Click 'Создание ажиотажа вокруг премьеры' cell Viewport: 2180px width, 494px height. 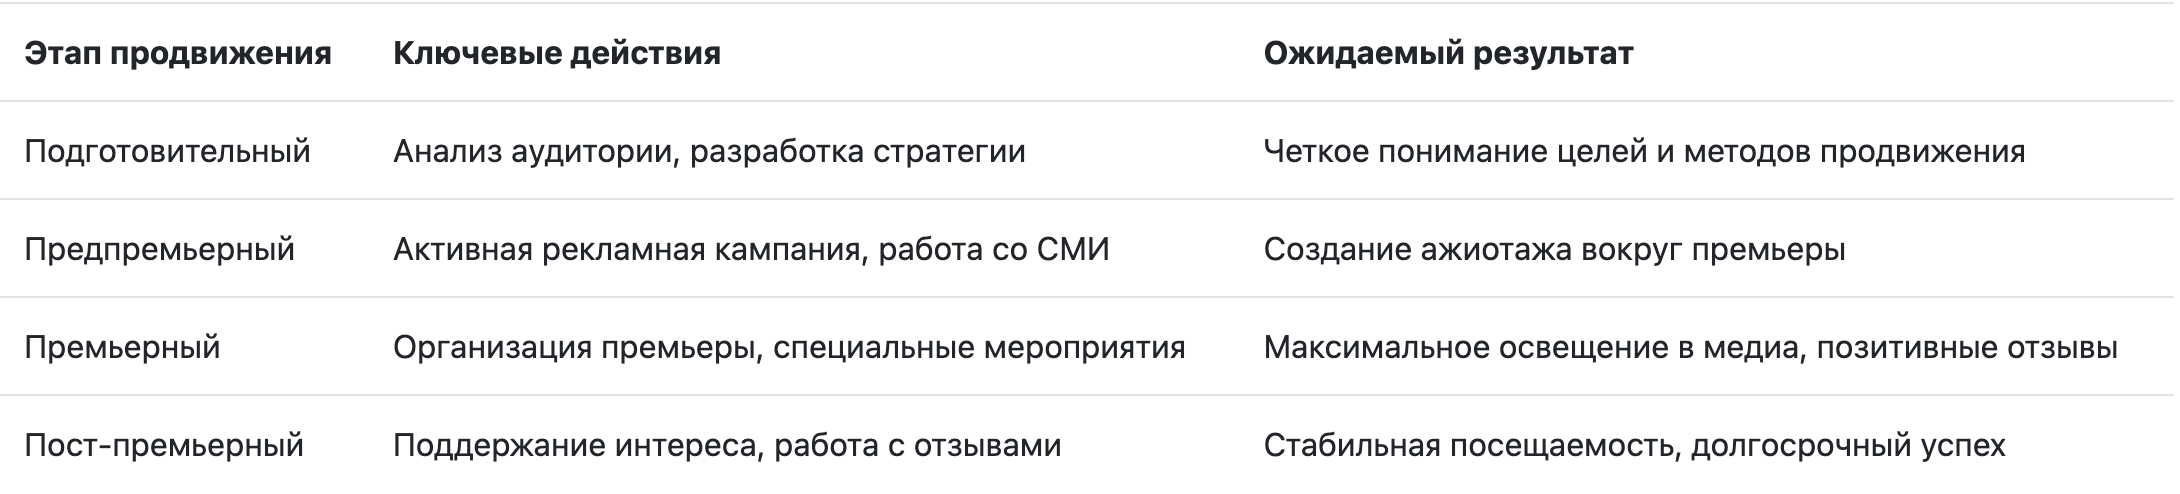(1554, 249)
